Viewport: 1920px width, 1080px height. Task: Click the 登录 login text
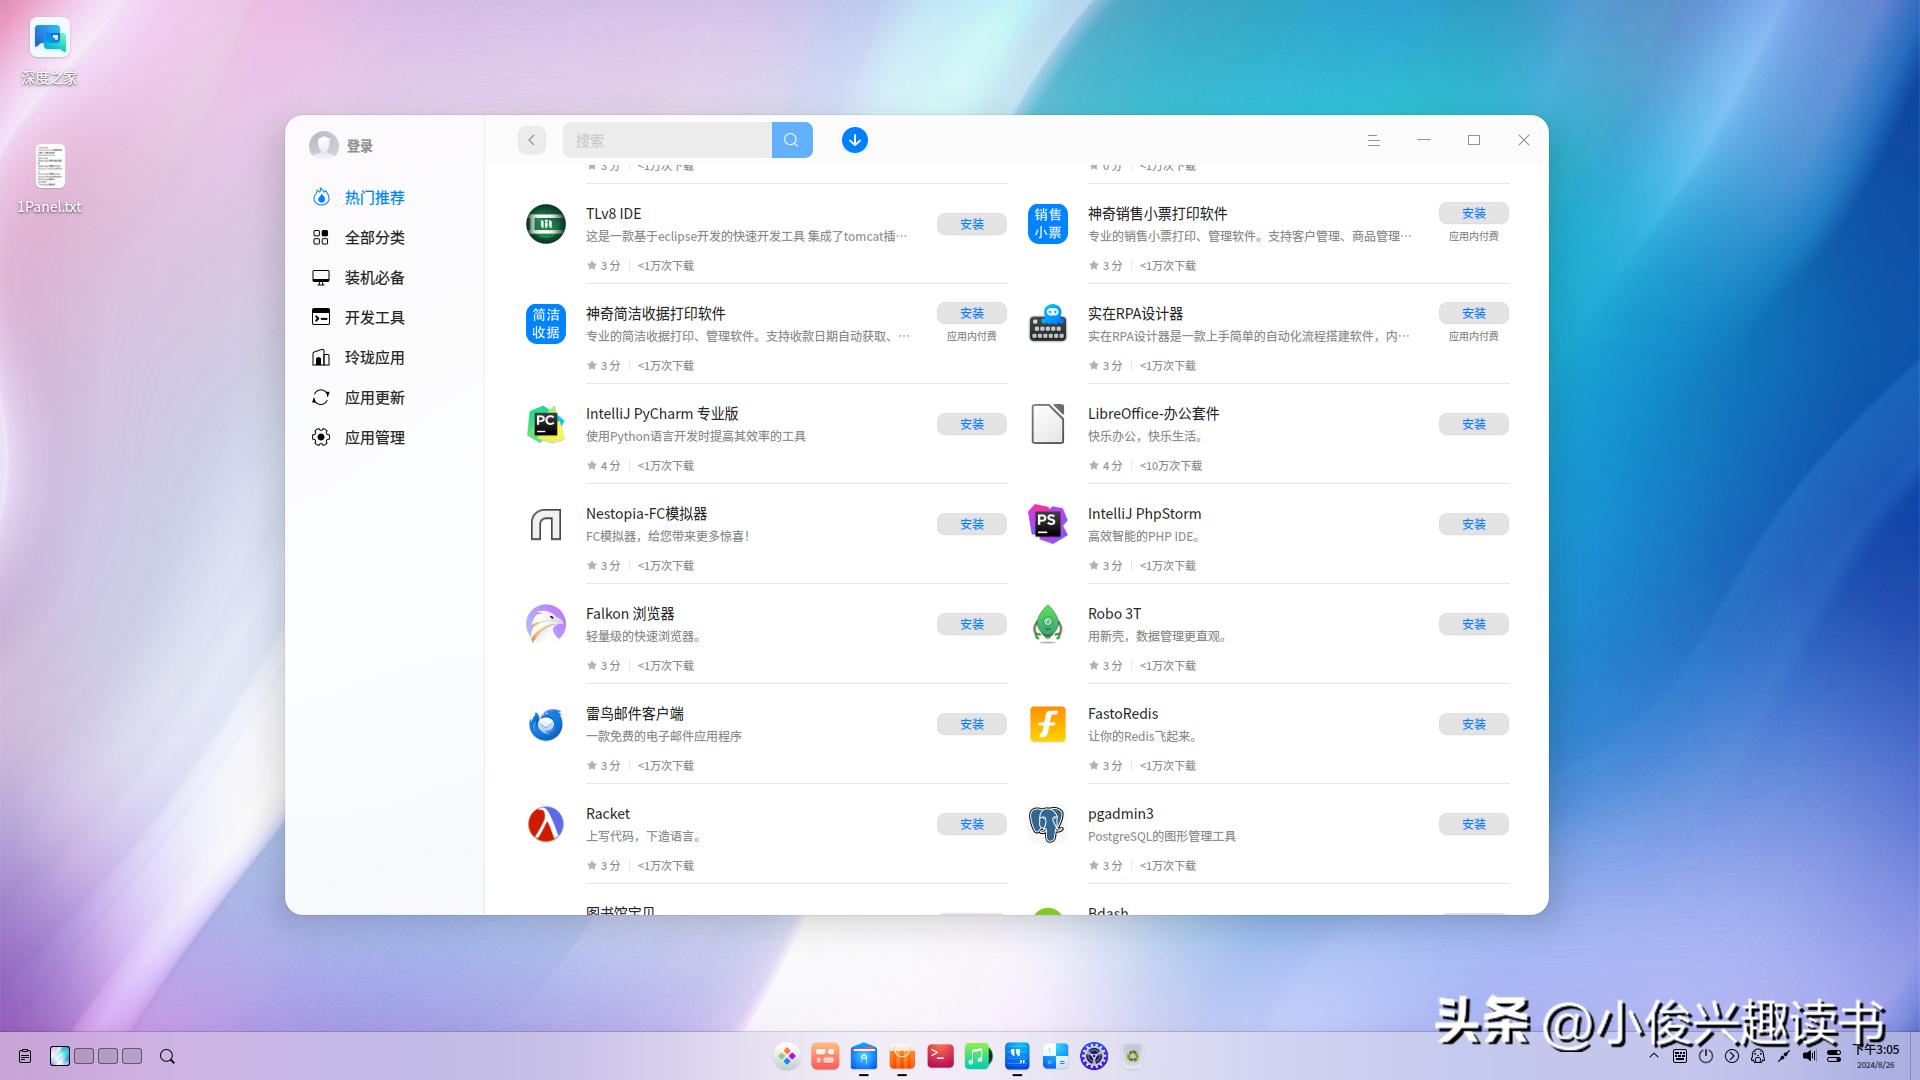point(360,146)
